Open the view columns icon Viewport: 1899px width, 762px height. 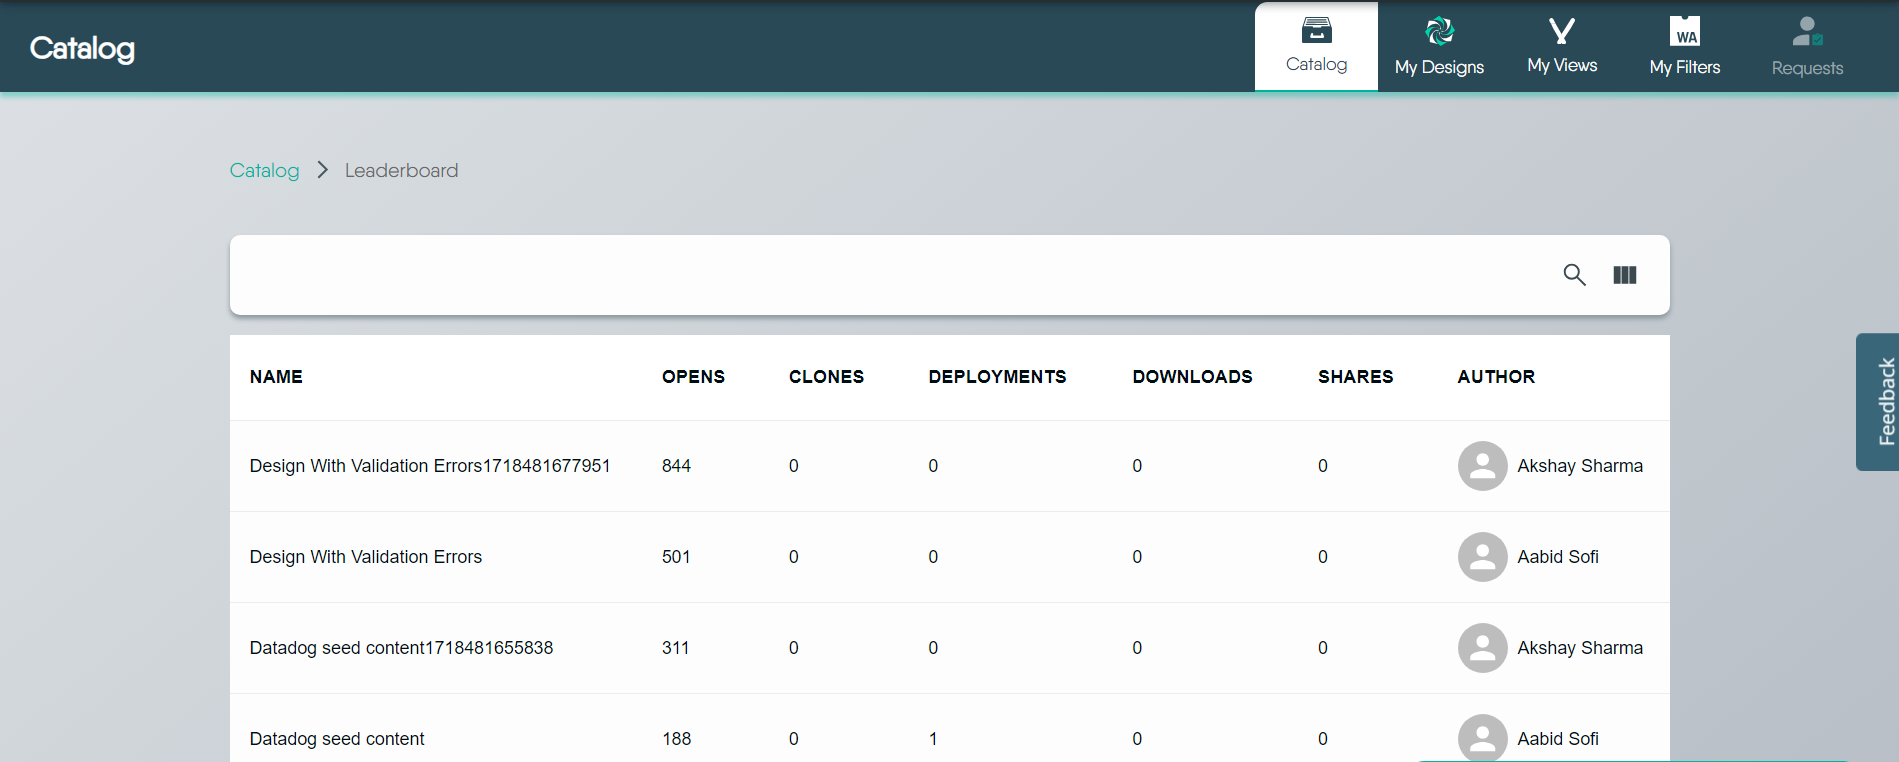1624,275
